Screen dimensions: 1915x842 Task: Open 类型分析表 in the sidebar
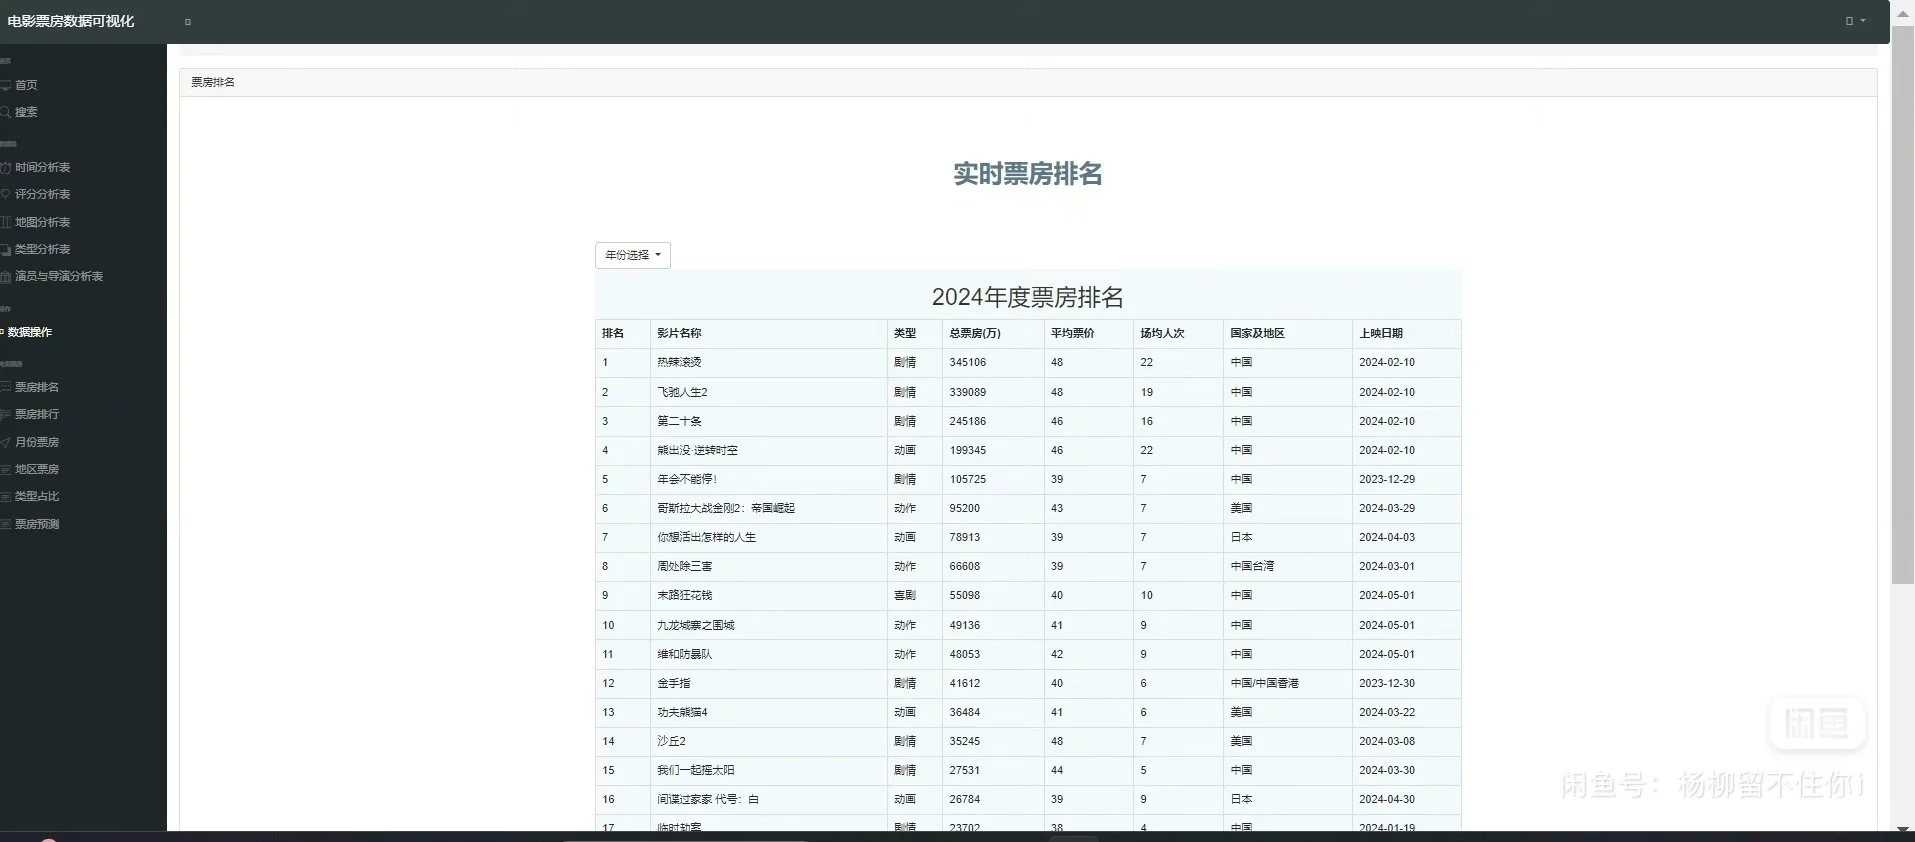click(x=42, y=250)
